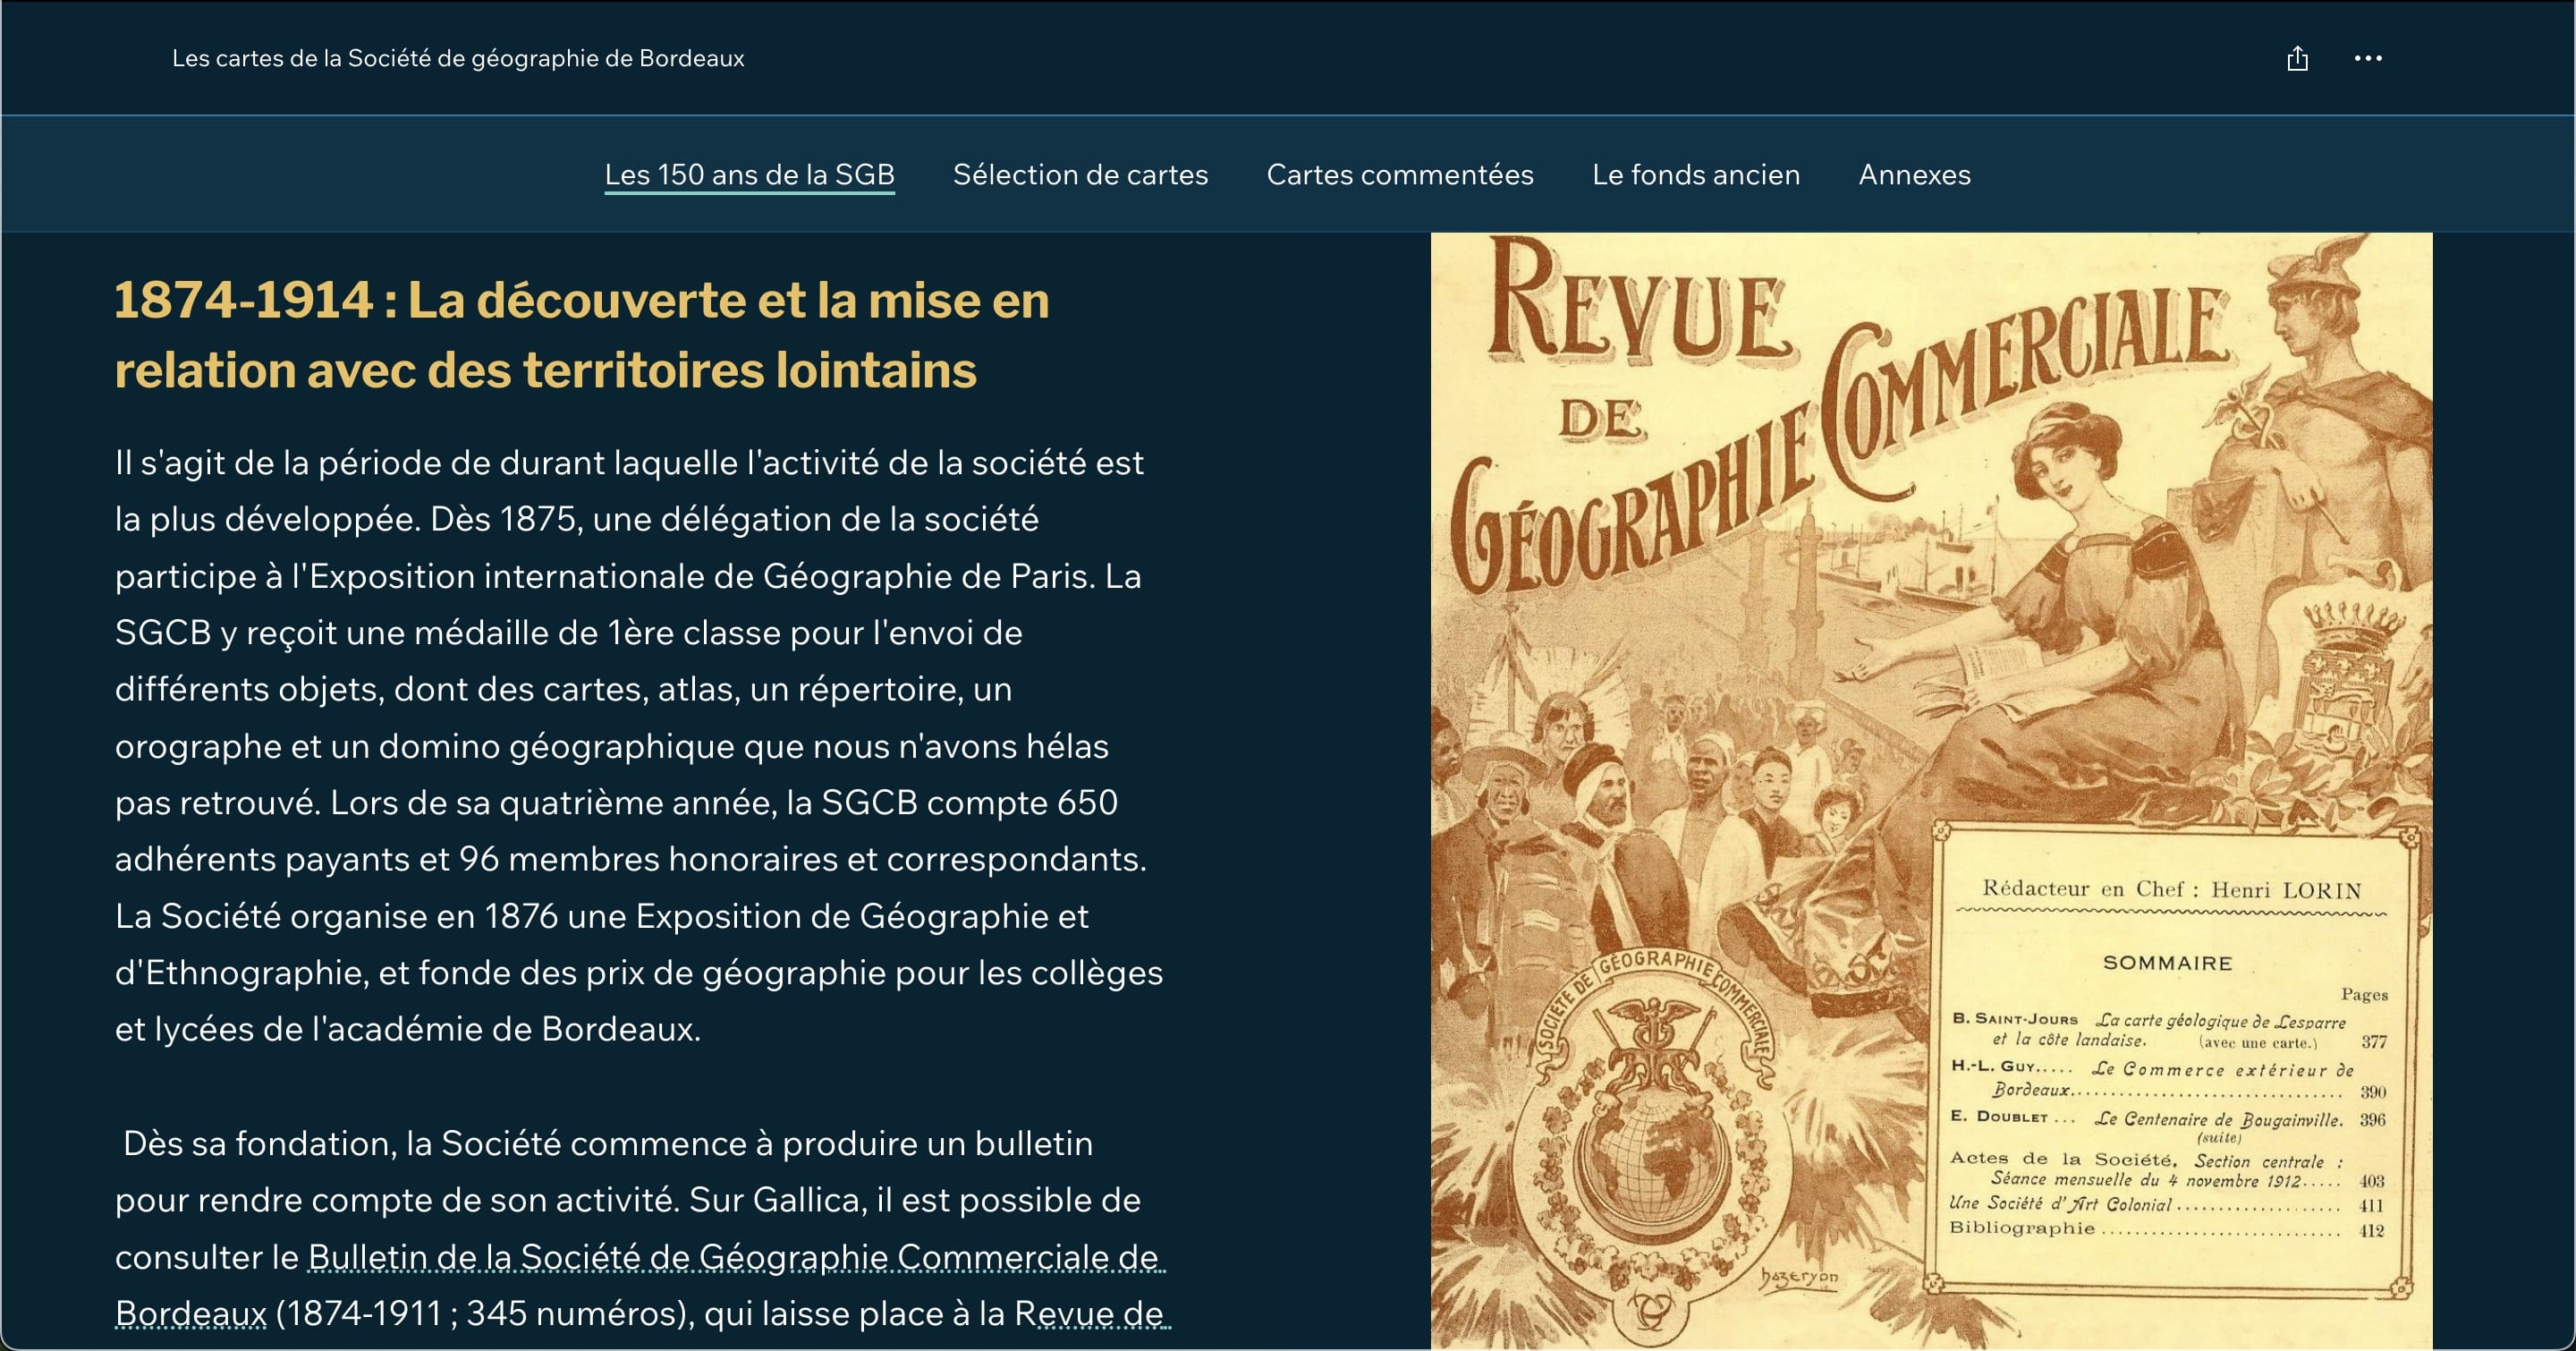Open the three-dots more options menu
This screenshot has width=2576, height=1351.
tap(2367, 59)
